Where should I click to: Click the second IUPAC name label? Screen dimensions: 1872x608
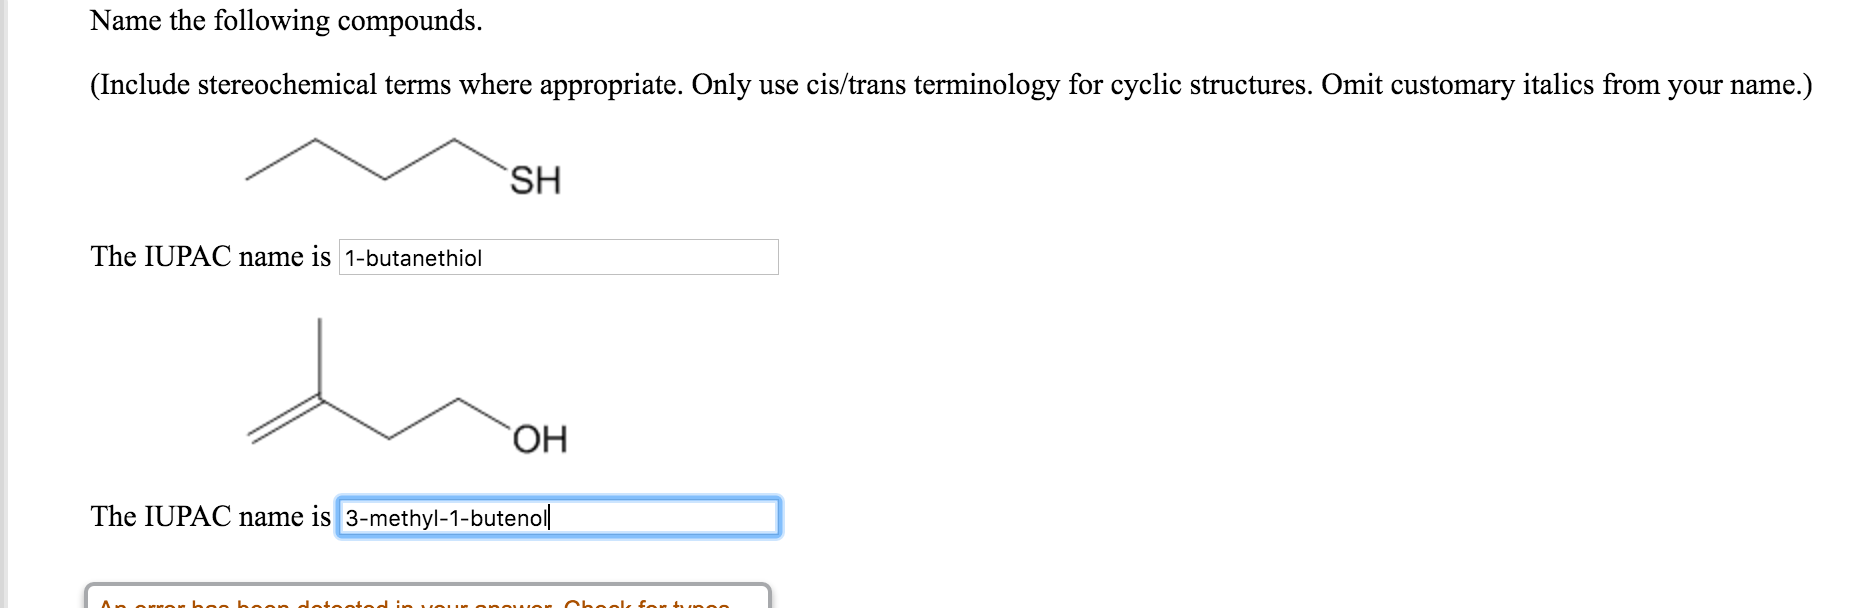click(x=210, y=516)
